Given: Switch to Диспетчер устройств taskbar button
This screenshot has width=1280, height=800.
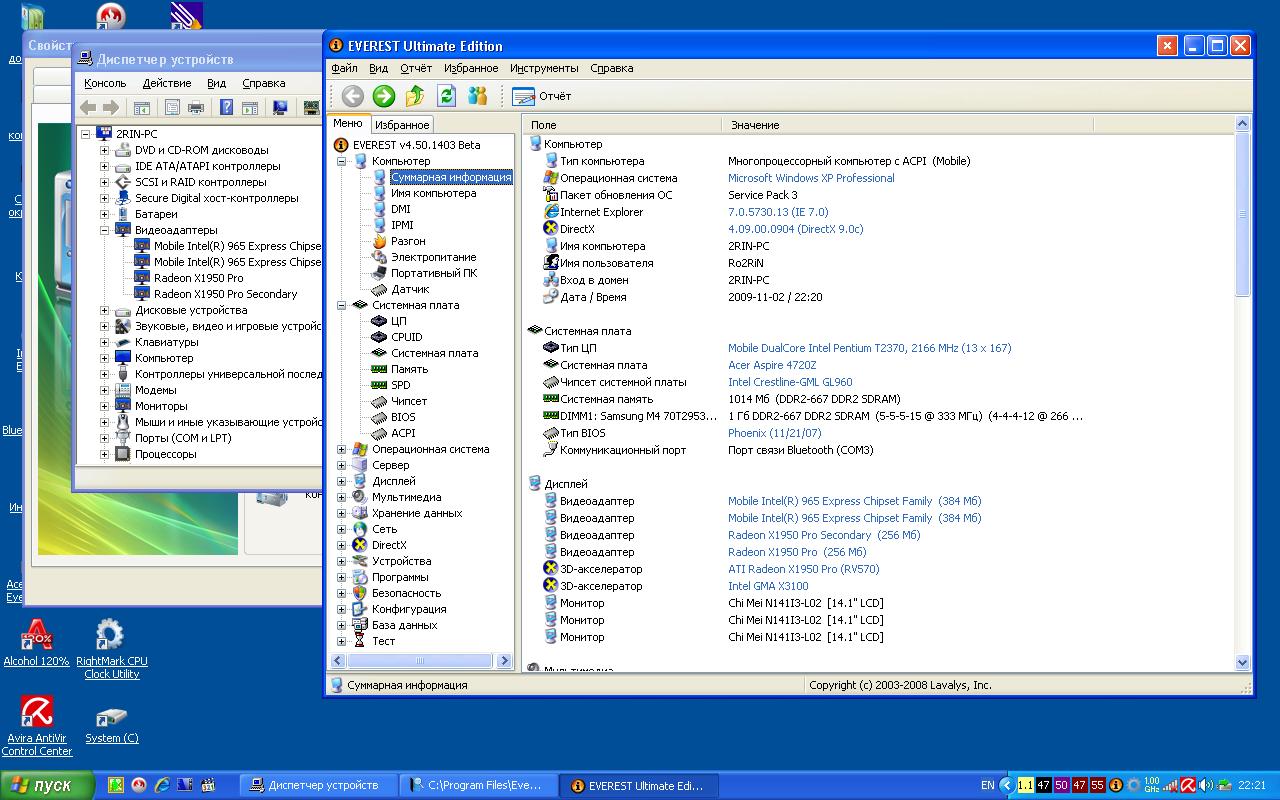Looking at the screenshot, I should 321,785.
